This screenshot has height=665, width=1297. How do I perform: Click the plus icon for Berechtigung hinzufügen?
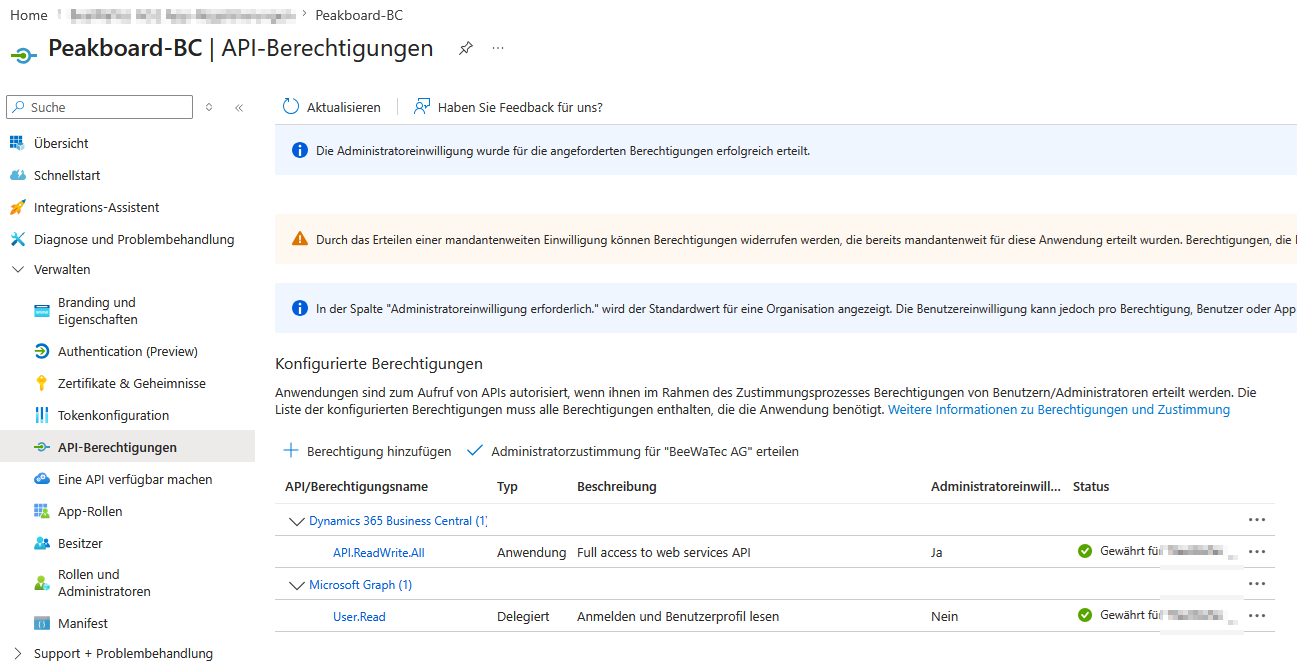click(x=291, y=451)
